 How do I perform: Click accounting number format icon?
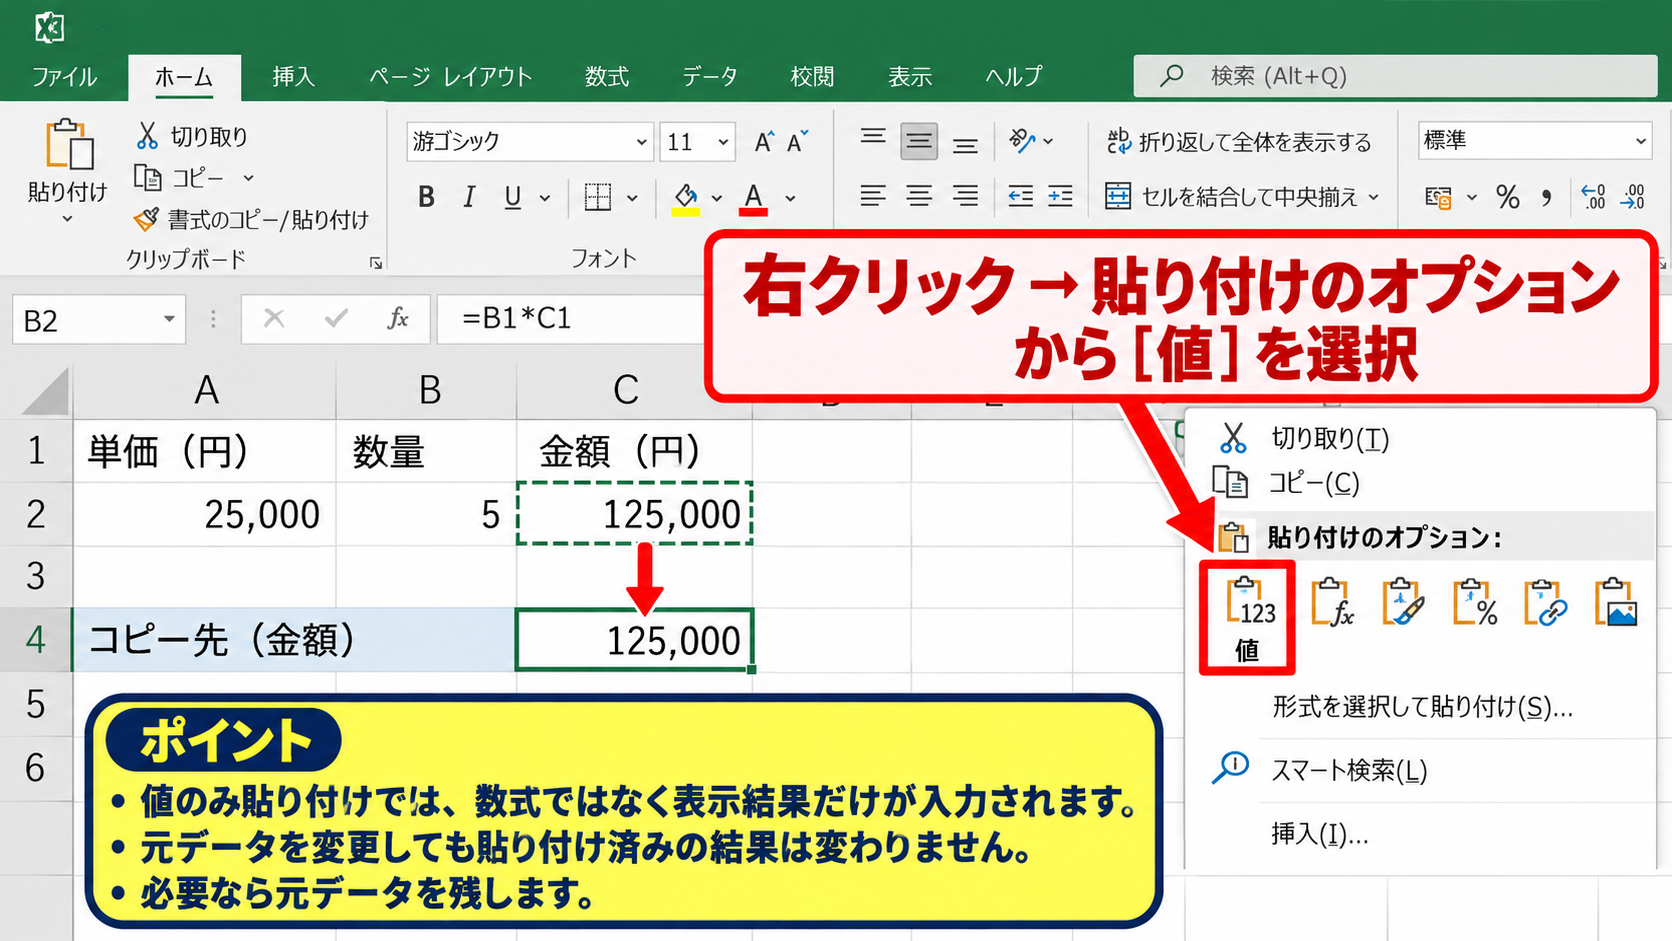[x=1438, y=198]
